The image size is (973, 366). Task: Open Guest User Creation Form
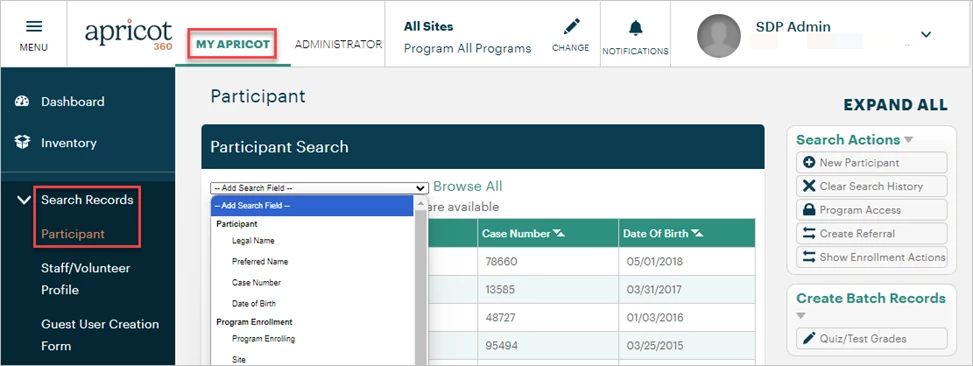point(100,335)
